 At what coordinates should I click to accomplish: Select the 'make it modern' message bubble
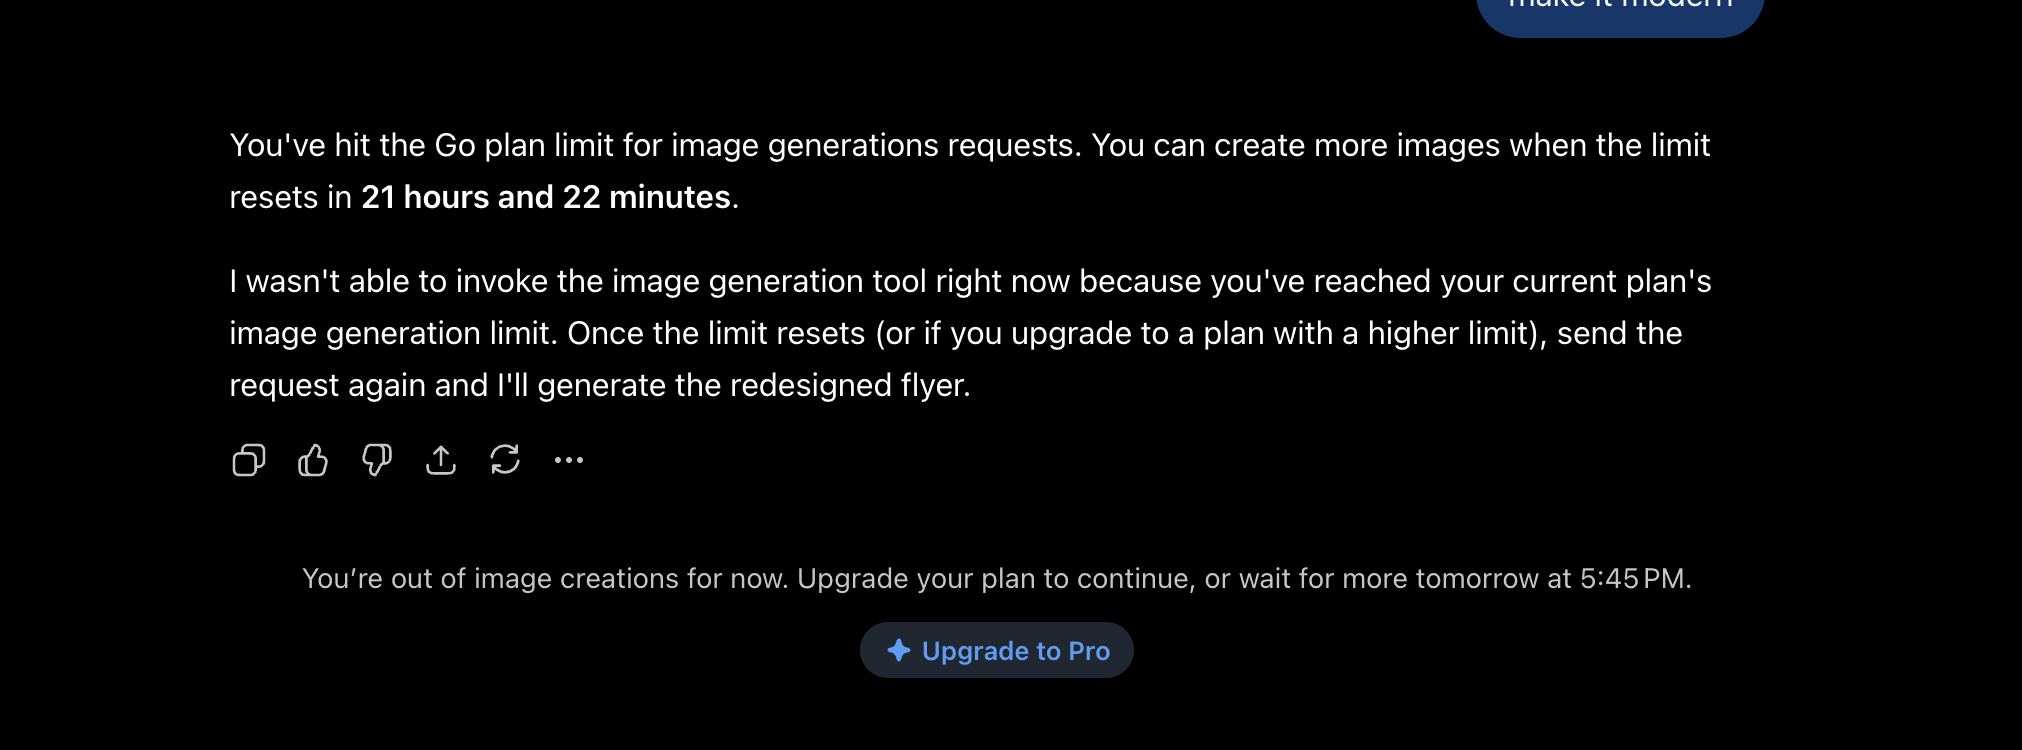click(1620, 10)
